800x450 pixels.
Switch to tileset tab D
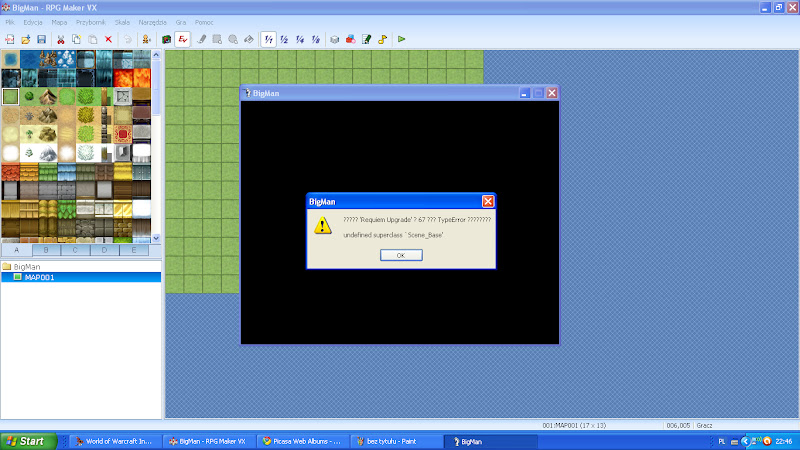click(104, 250)
